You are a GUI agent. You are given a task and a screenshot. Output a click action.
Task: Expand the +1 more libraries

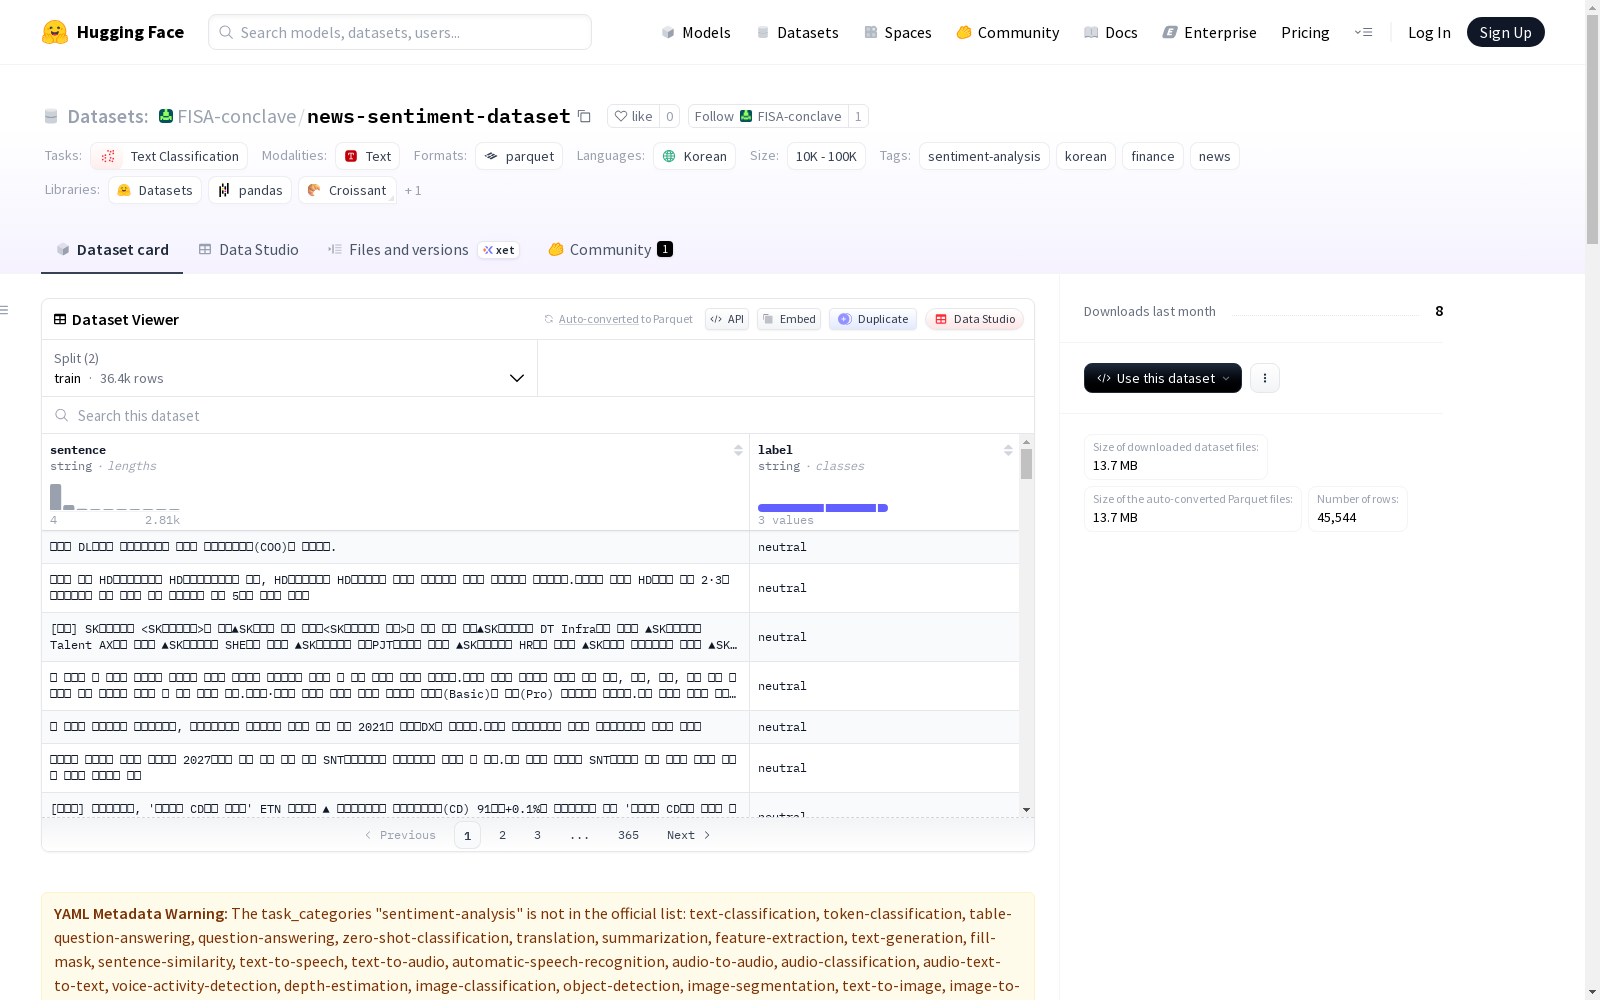pos(413,190)
